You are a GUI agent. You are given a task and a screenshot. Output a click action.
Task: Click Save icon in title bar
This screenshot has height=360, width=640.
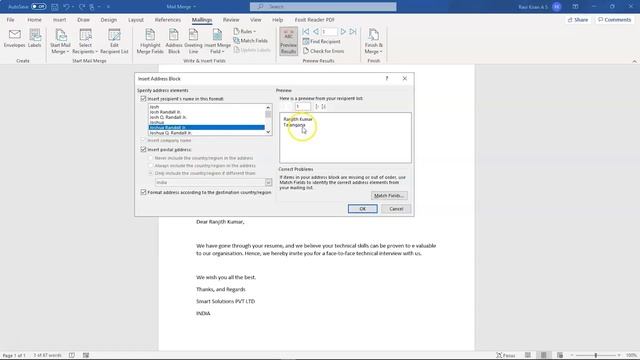(x=55, y=7)
